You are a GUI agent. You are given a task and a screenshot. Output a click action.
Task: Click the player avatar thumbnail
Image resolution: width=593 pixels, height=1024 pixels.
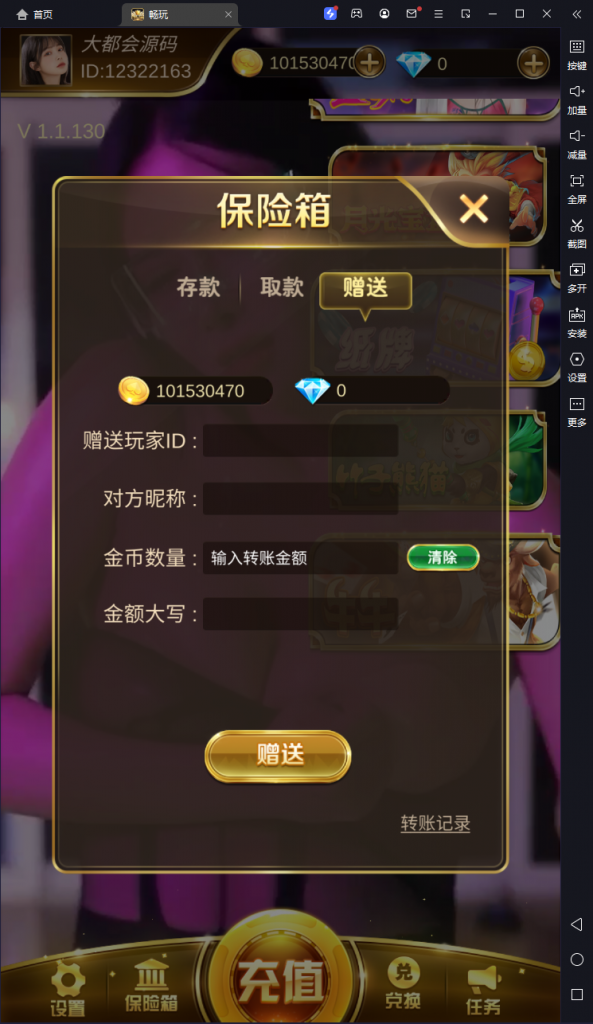[x=46, y=60]
